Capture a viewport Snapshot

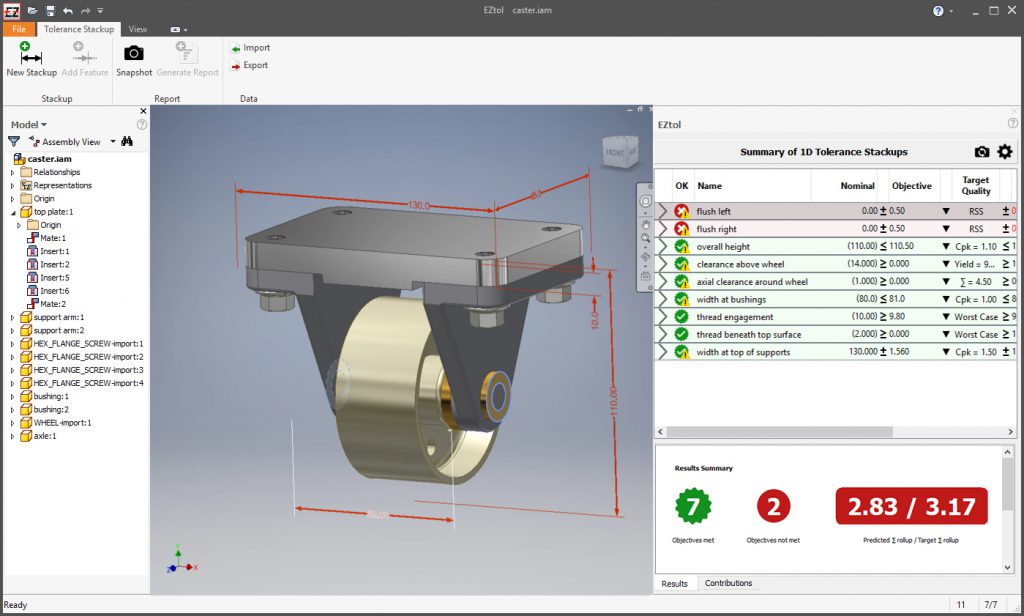[133, 58]
